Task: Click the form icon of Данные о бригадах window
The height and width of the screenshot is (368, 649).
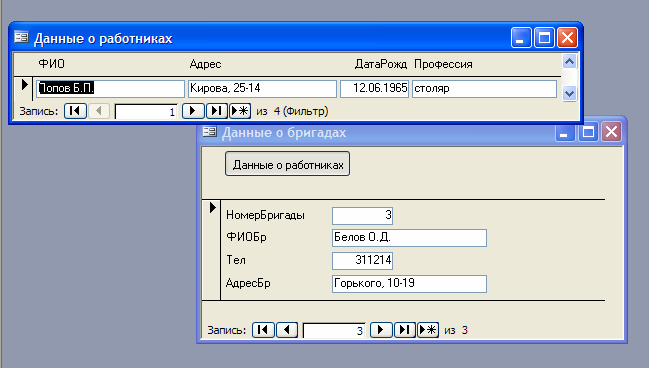Action: click(209, 132)
